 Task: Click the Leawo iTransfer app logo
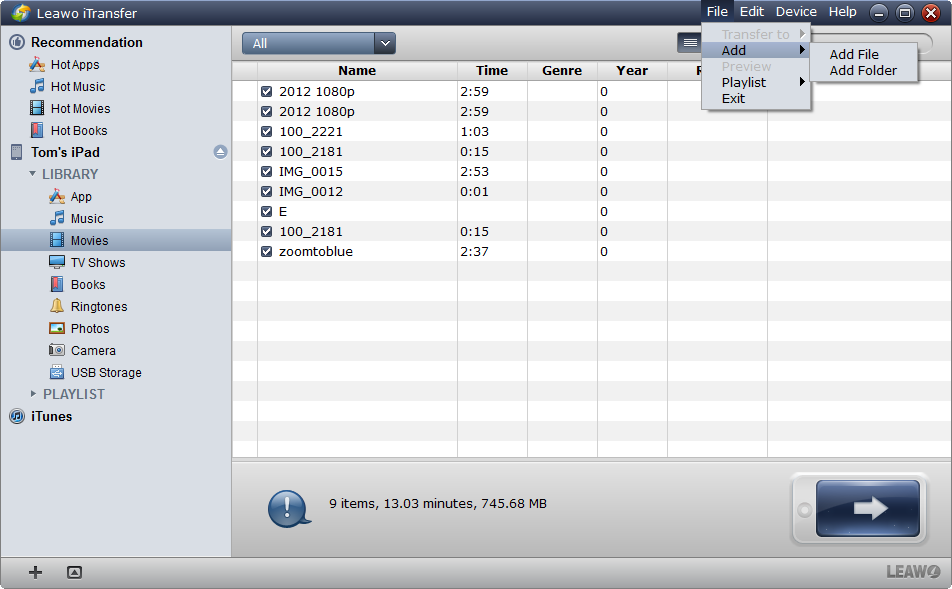tap(21, 13)
